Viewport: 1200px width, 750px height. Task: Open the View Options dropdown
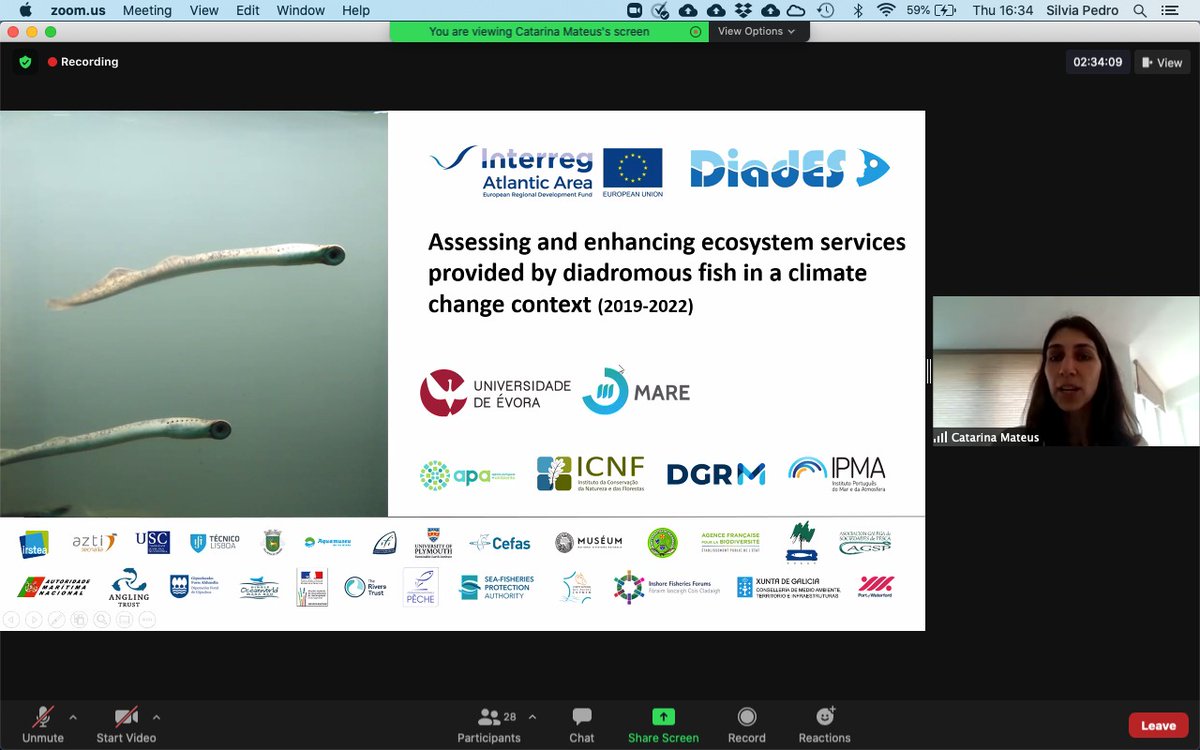coord(756,31)
